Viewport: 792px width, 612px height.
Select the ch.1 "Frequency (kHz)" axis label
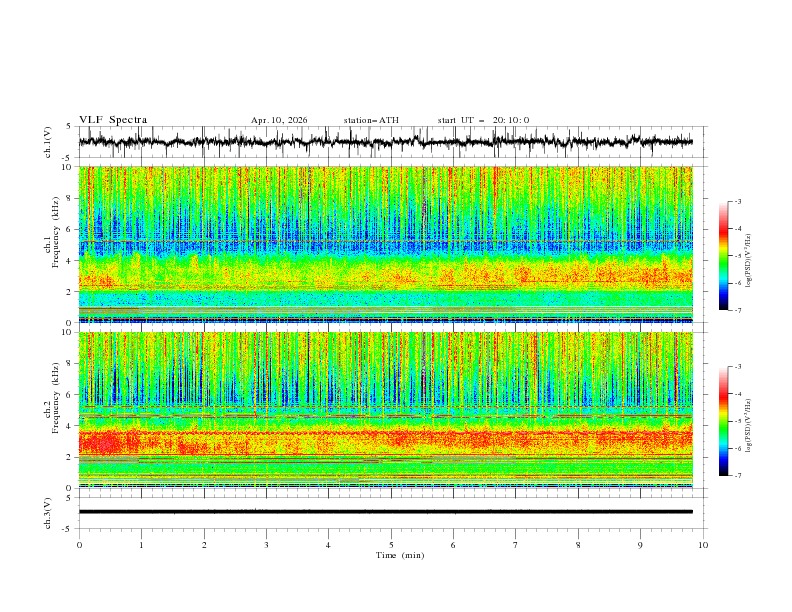(x=56, y=230)
